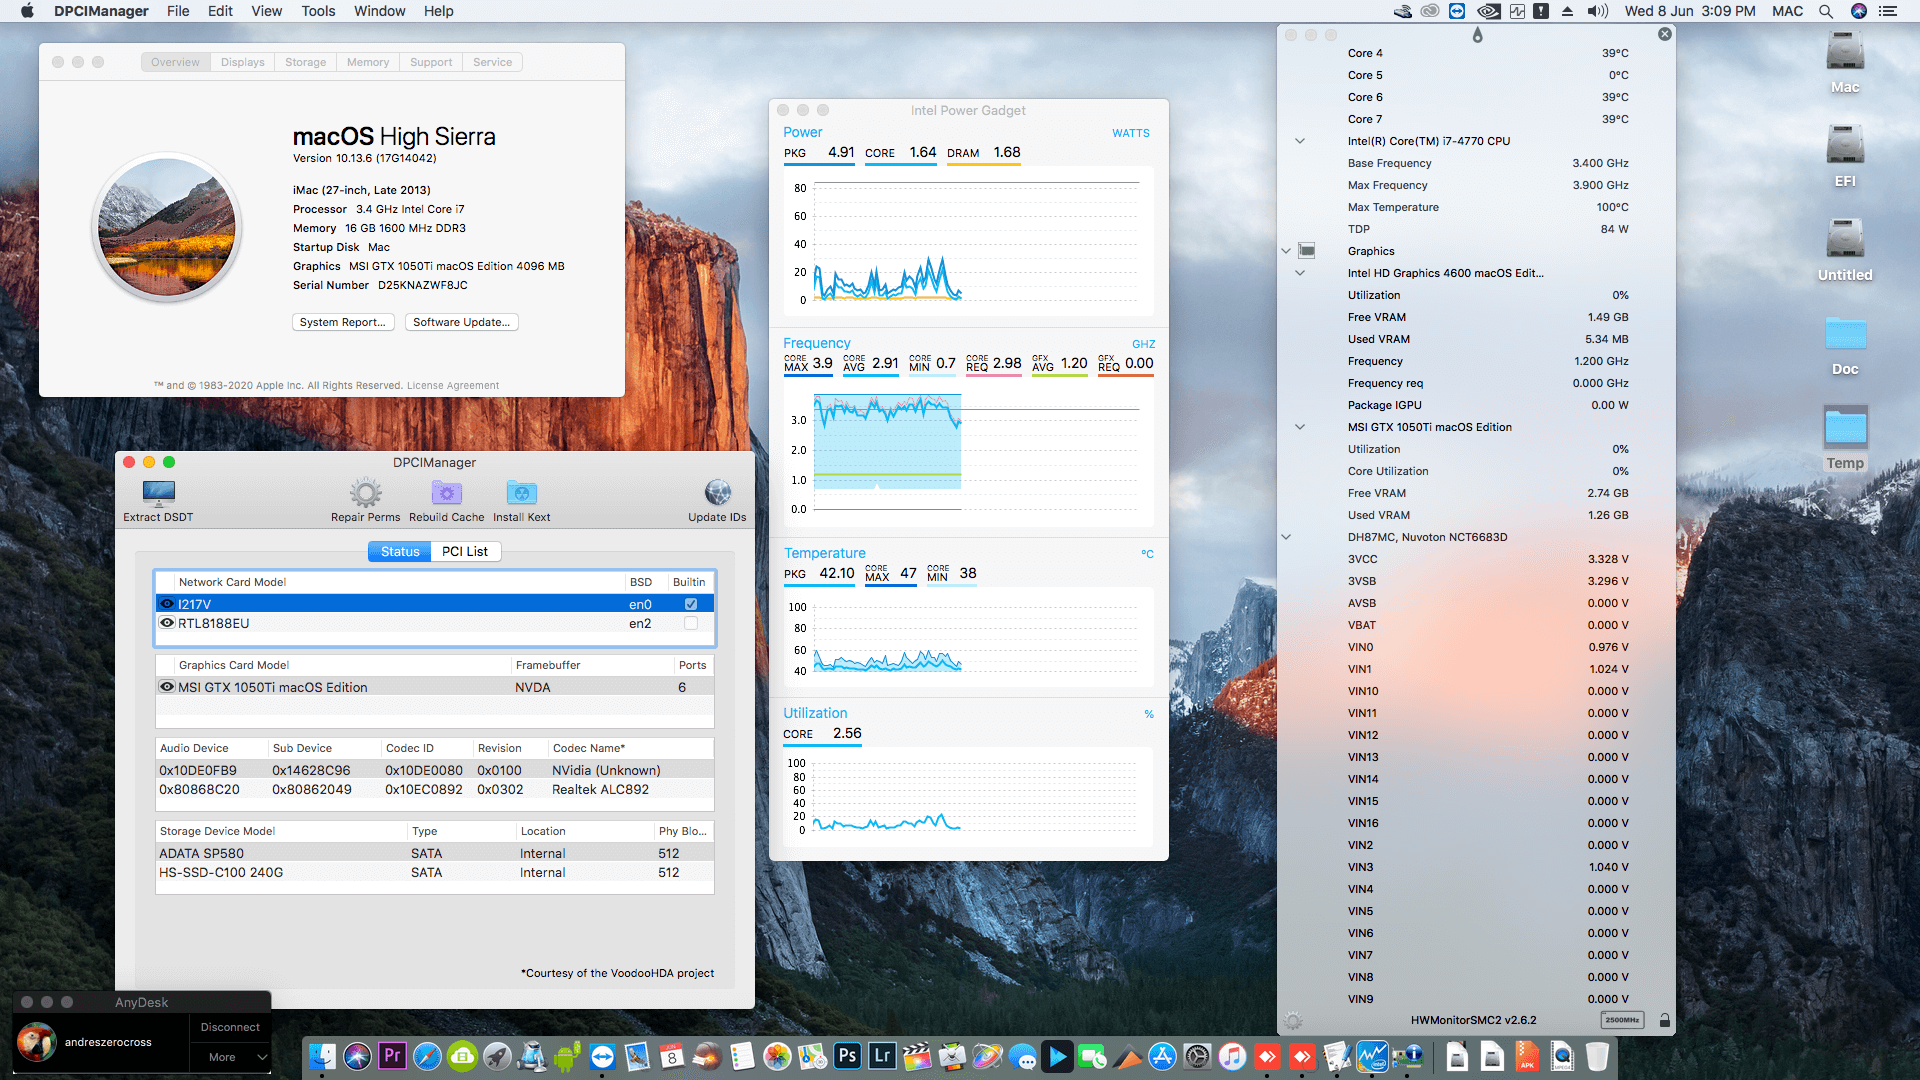Launch Adobe Premiere Pro from dock

coord(392,1056)
